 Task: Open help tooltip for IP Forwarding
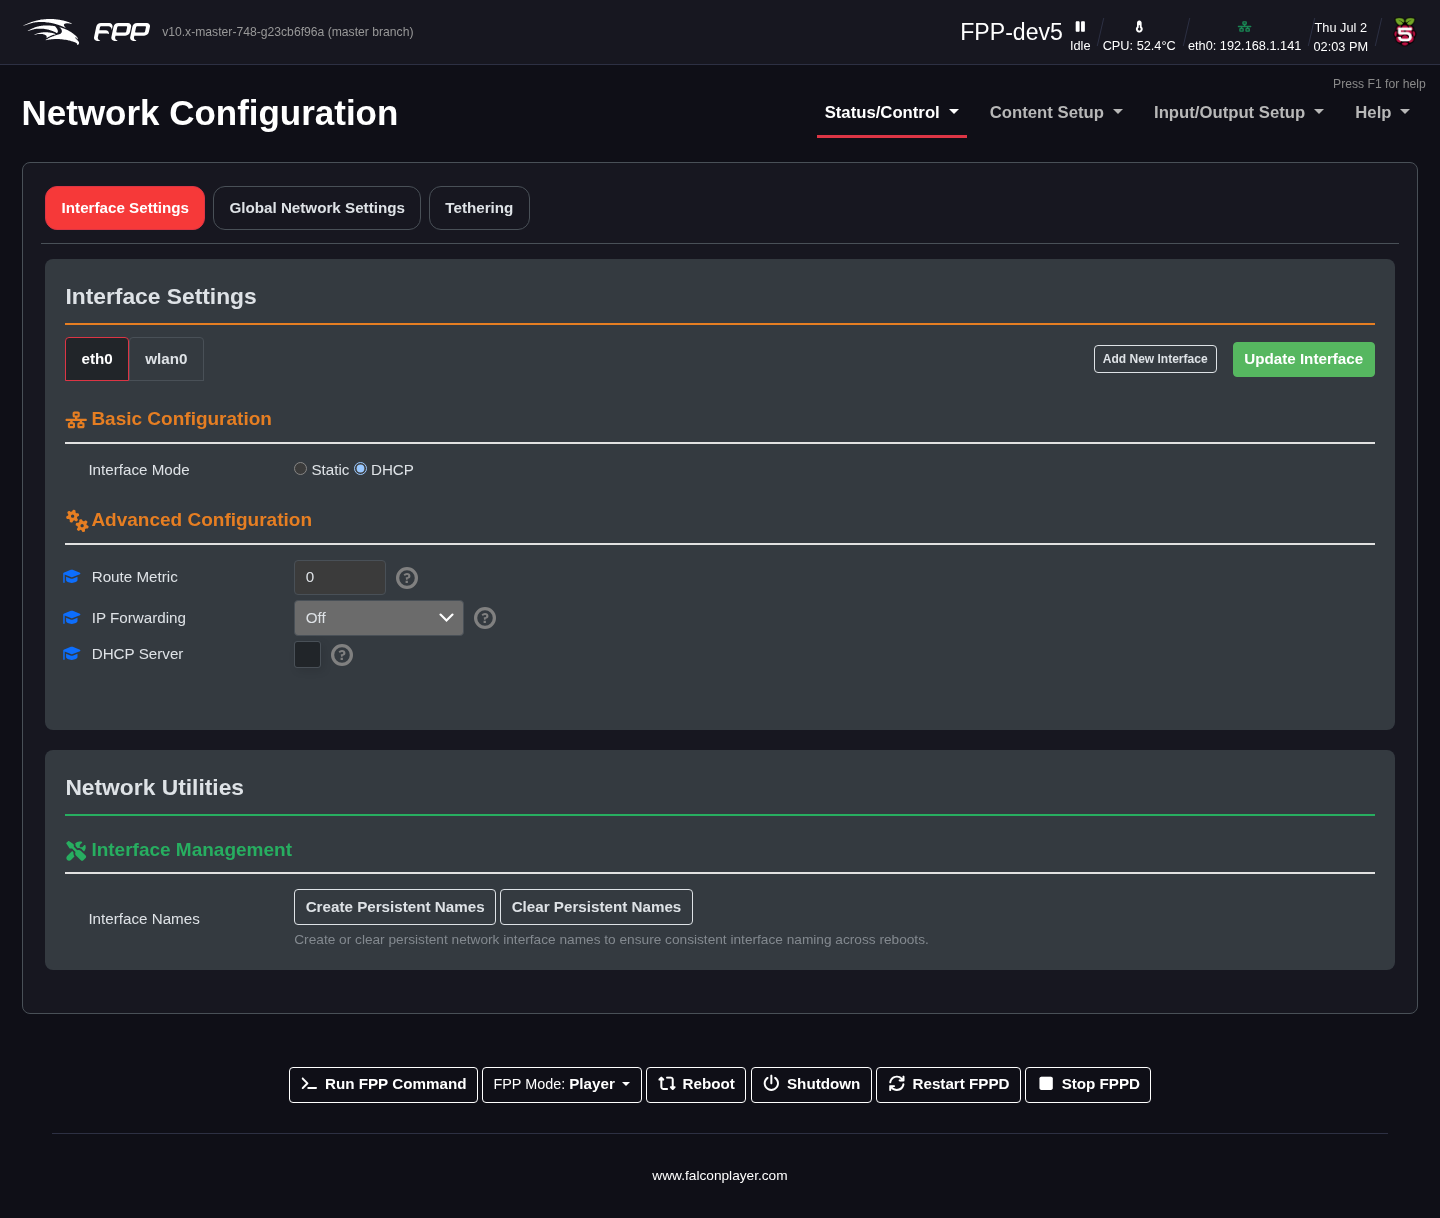tap(485, 618)
